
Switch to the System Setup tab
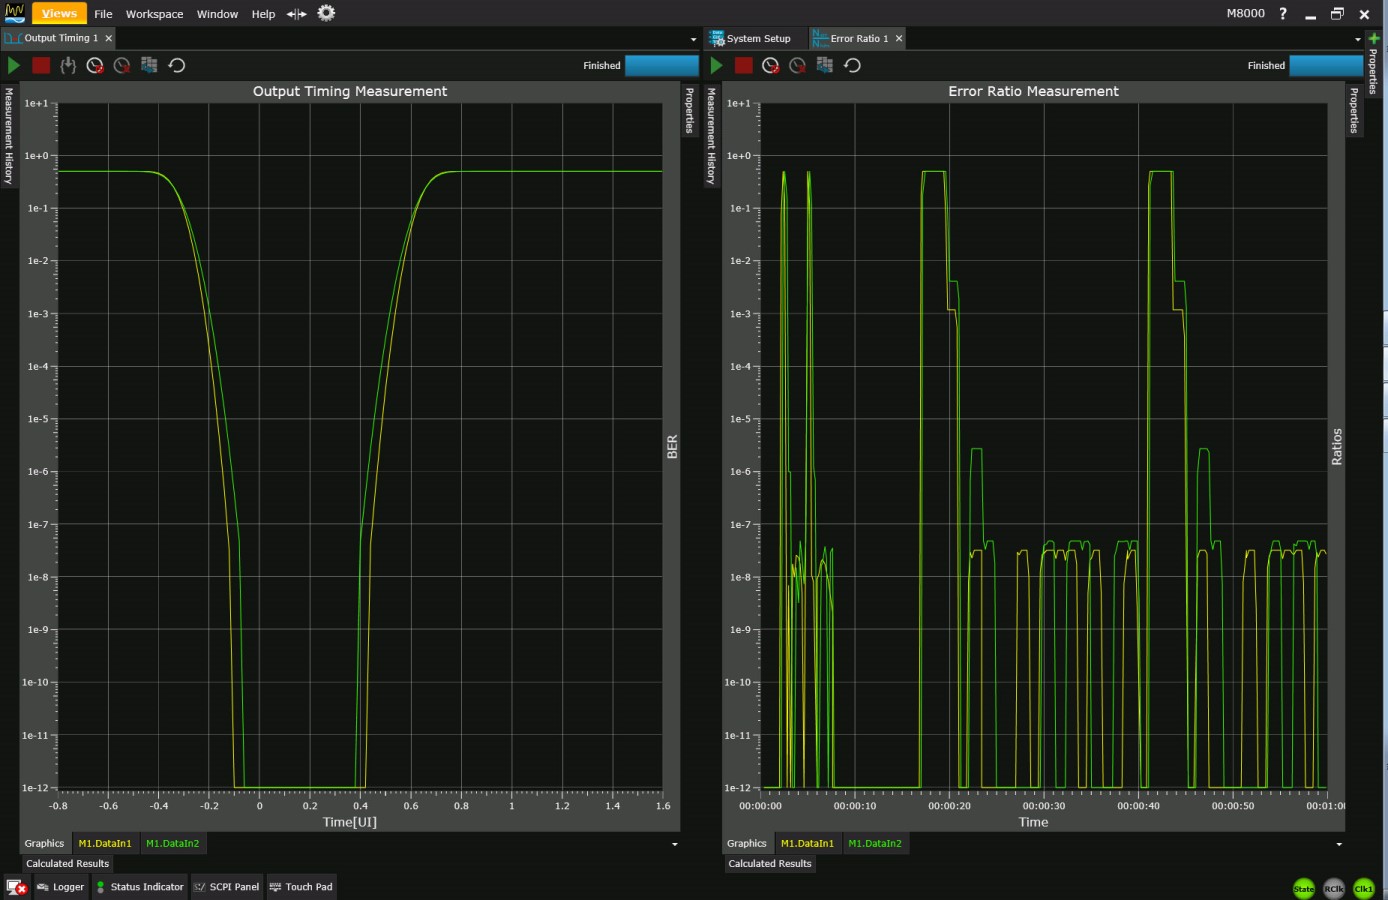point(751,38)
